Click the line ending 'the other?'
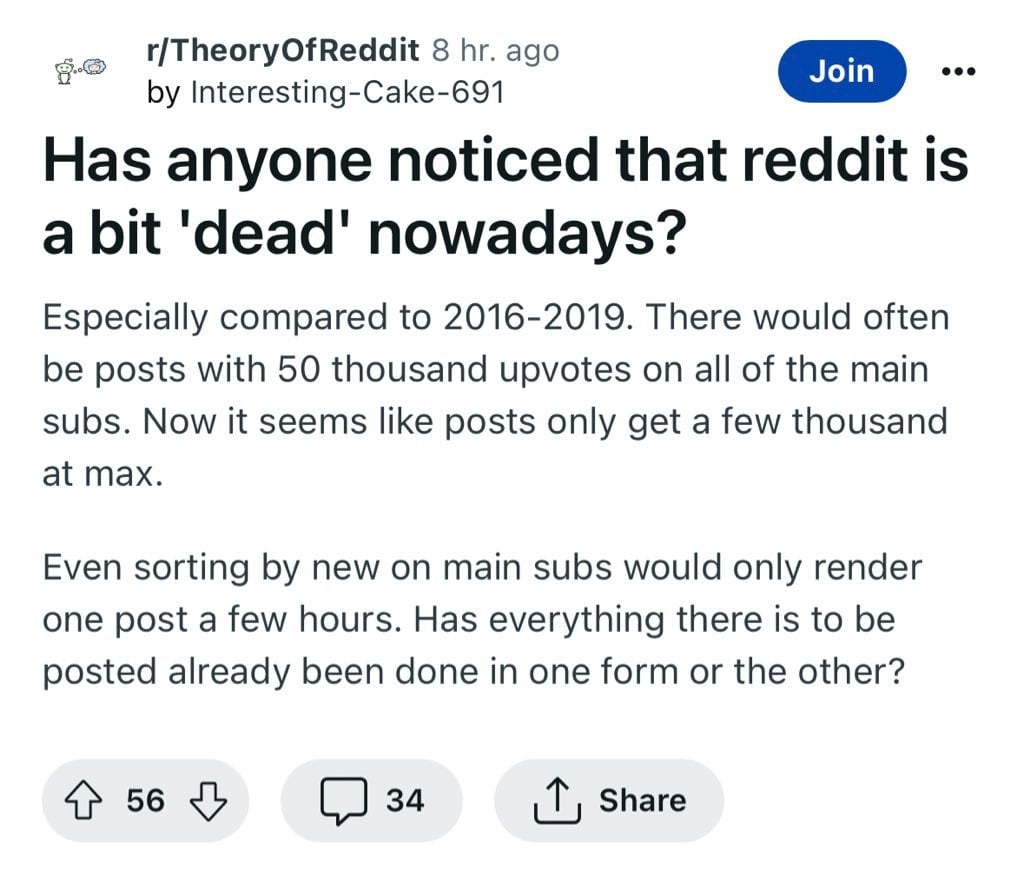The image size is (1024, 876). point(474,672)
